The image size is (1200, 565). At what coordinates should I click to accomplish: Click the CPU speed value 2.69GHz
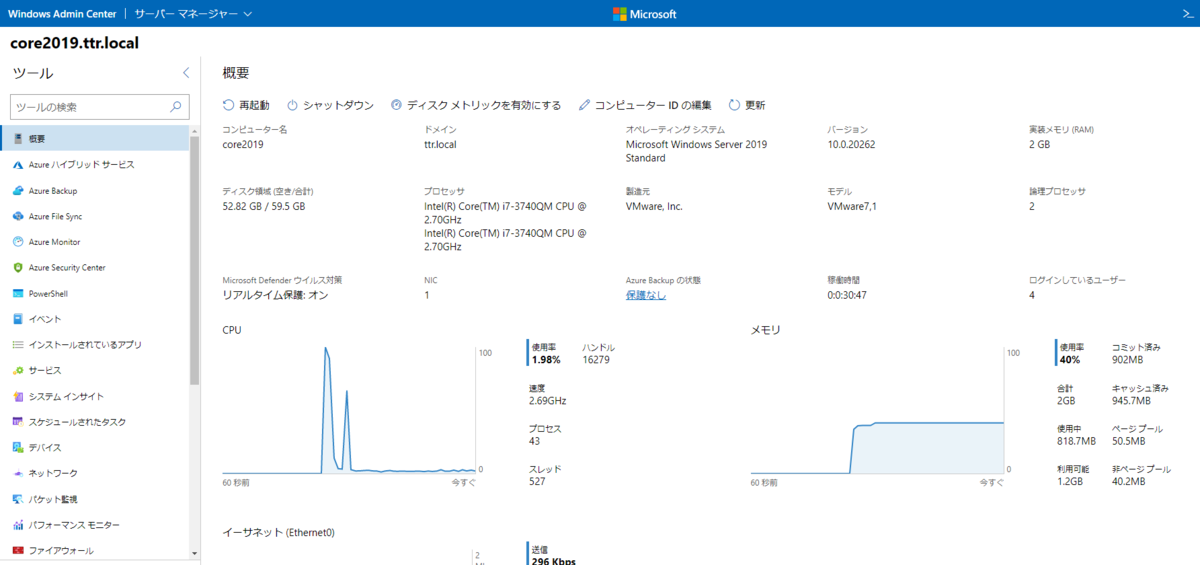(x=548, y=401)
